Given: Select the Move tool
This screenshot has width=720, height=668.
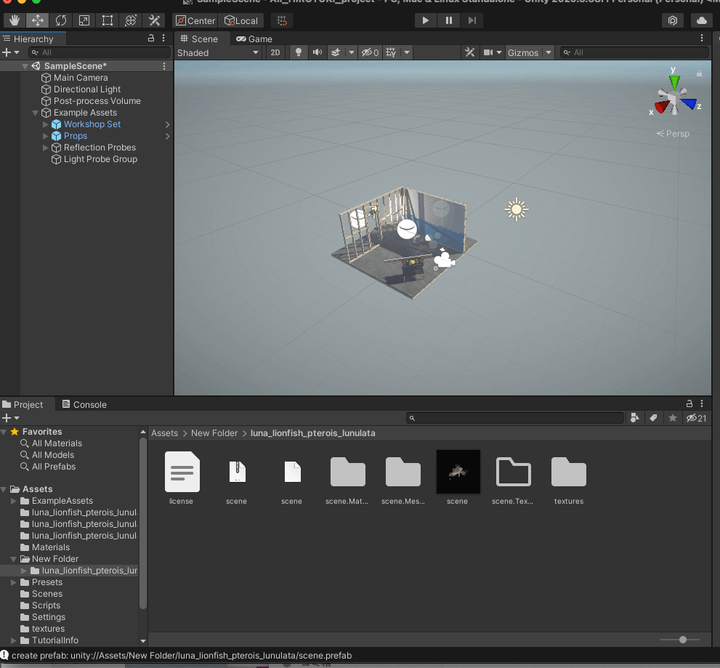Looking at the screenshot, I should tap(37, 20).
